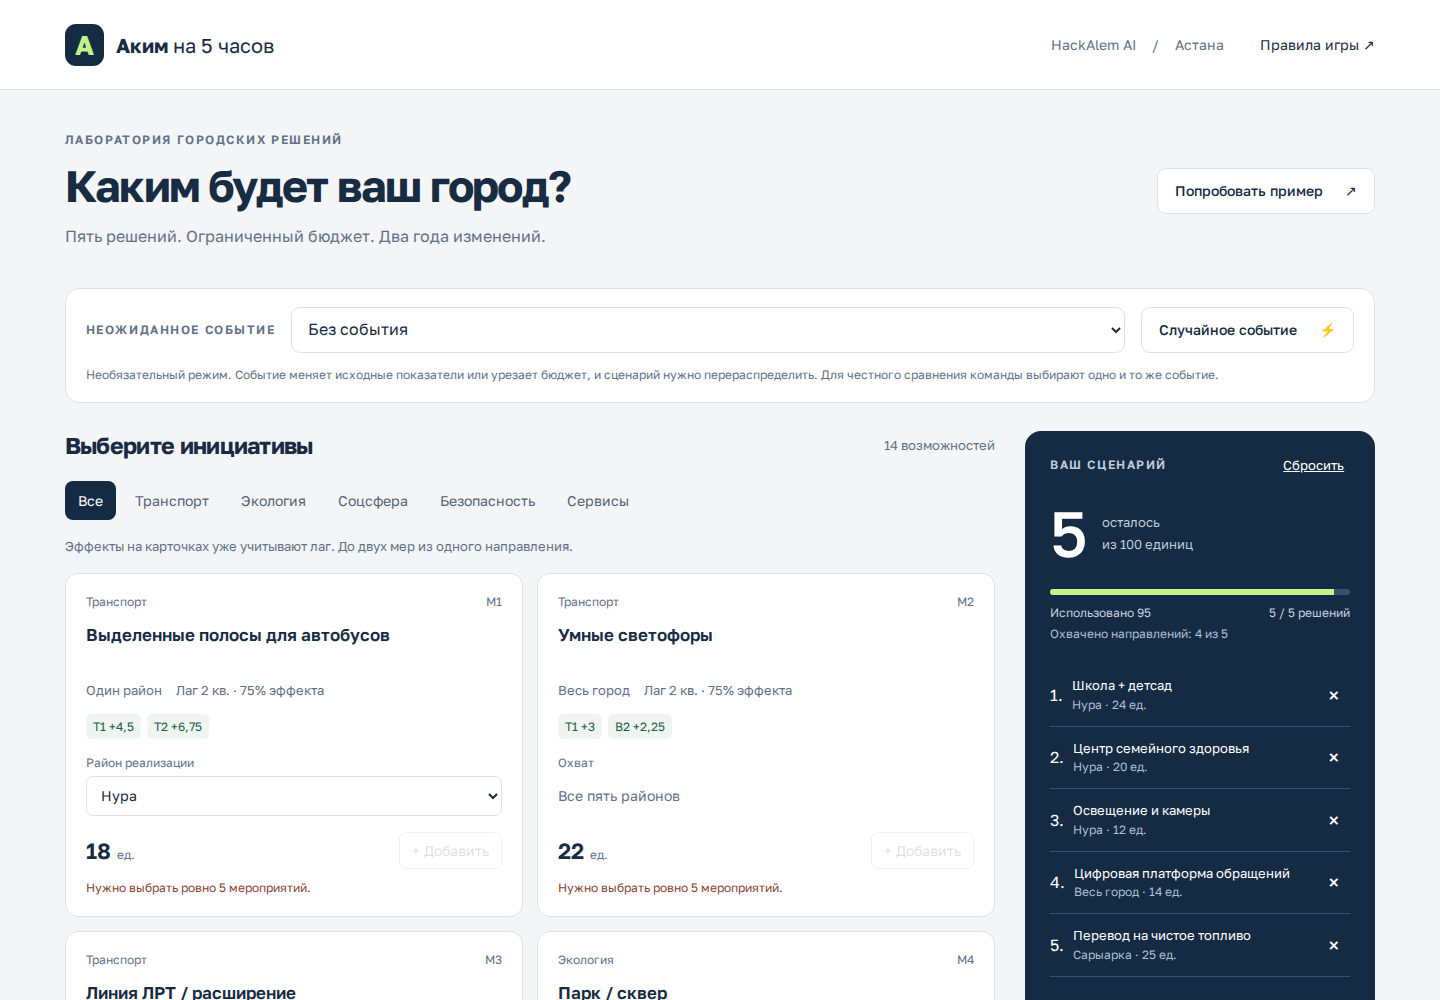This screenshot has height=1000, width=1440.
Task: Select the Все filter tab
Action: (x=90, y=501)
